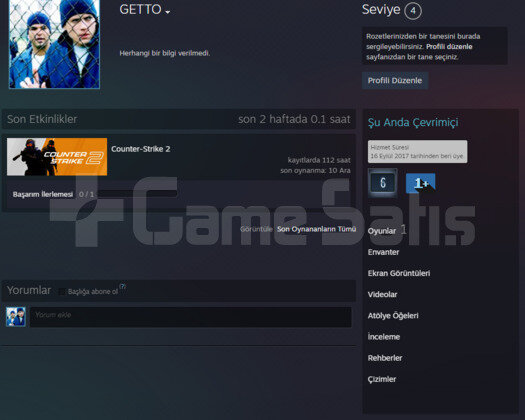Viewport: 525px width, 420px height.
Task: Open Atölye Öğeleri workshop items
Action: (393, 316)
